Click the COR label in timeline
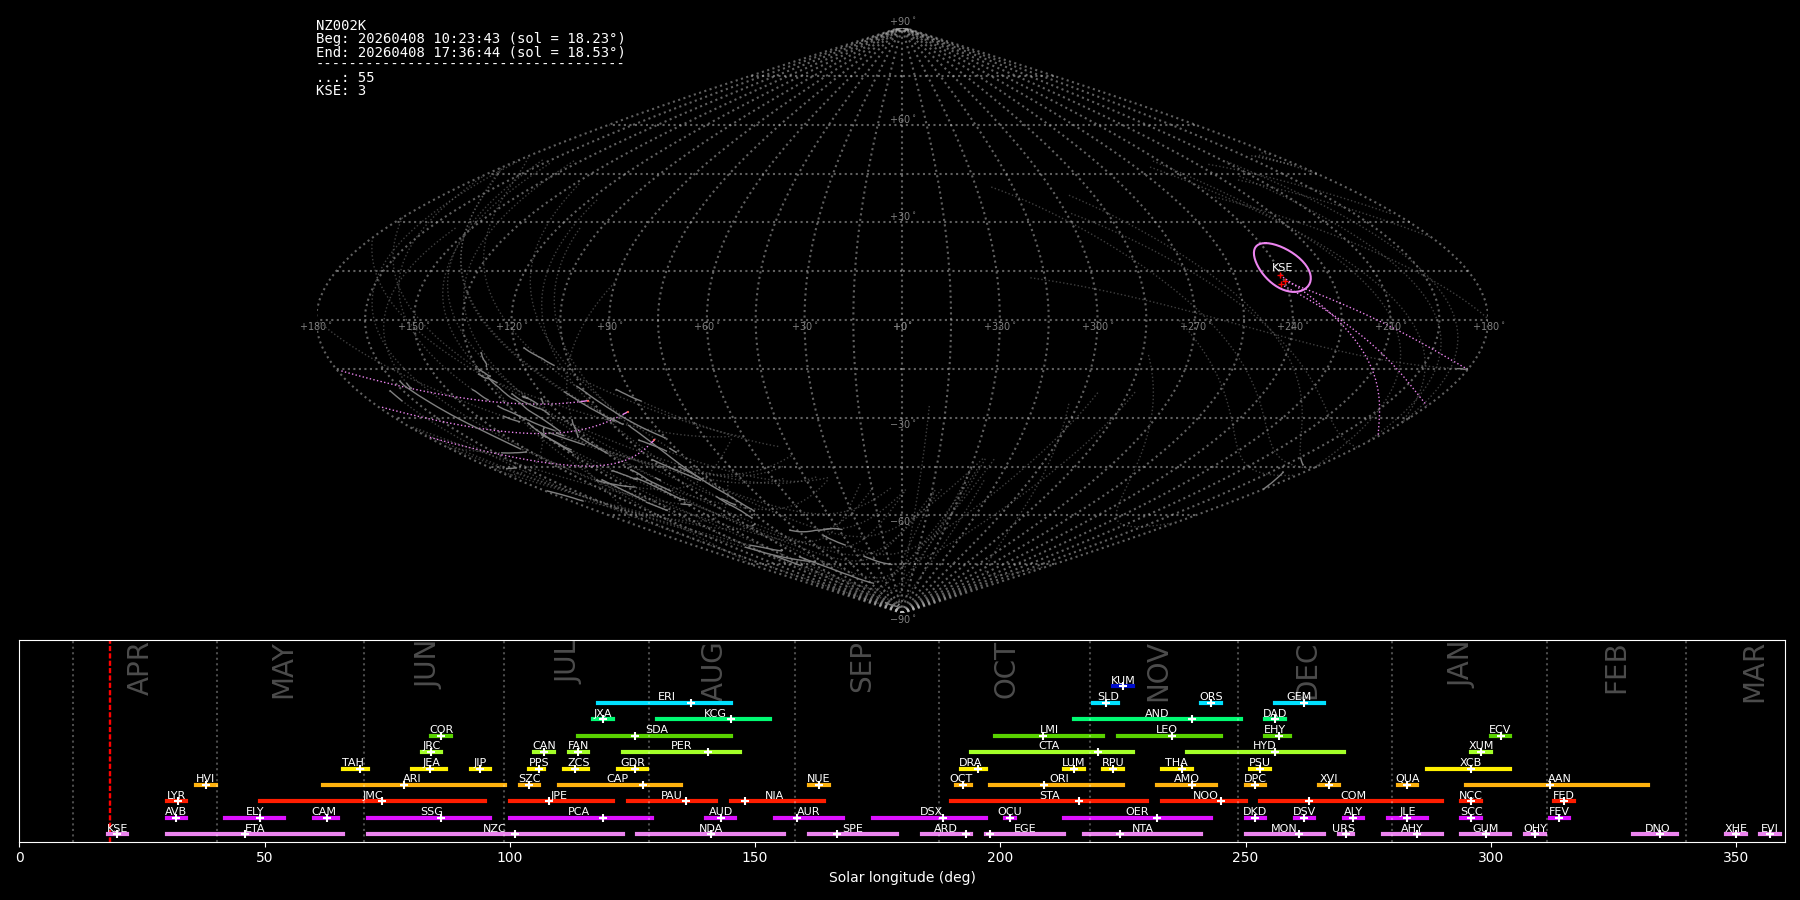1800x900 pixels. (441, 730)
